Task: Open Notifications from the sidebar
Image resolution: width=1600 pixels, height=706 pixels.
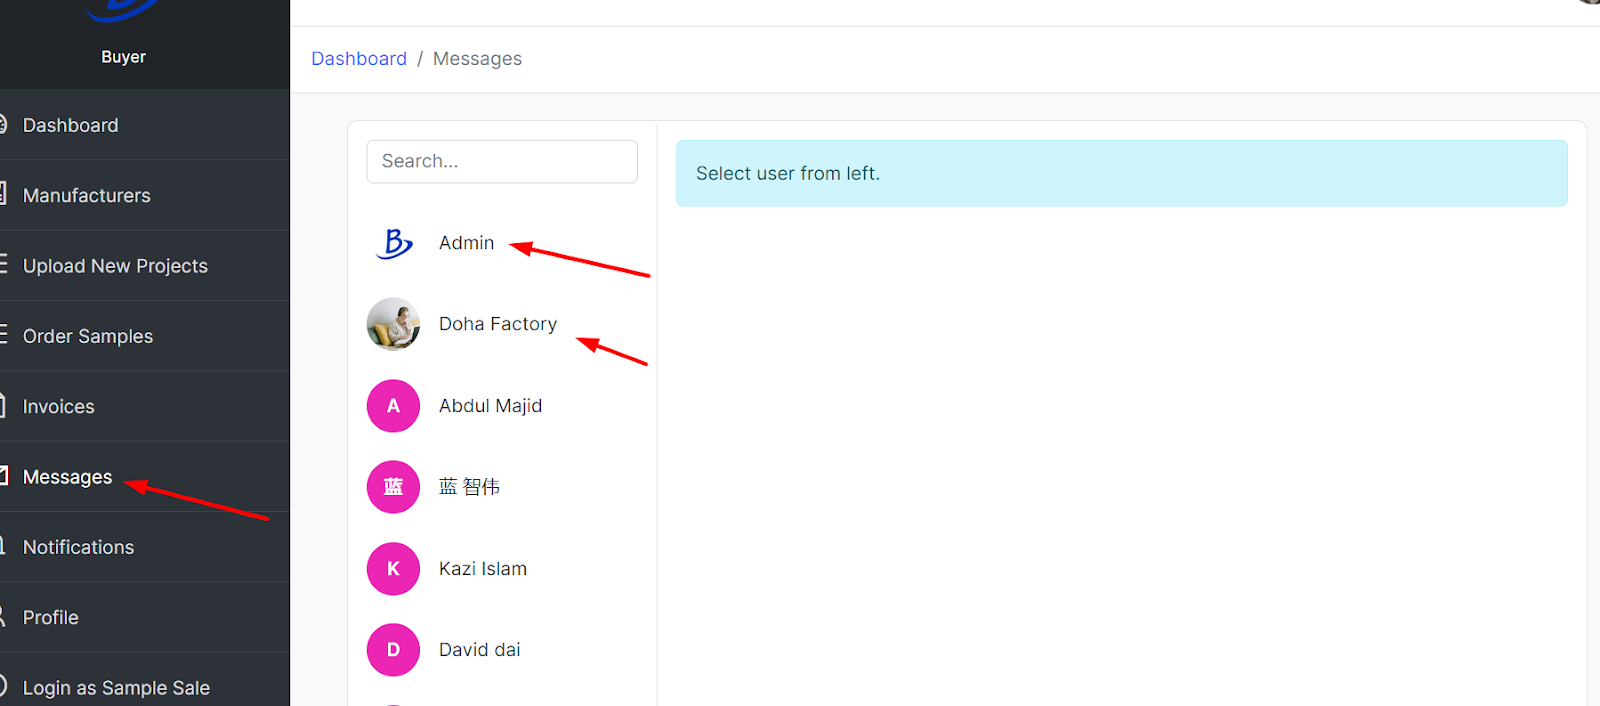Action: [78, 547]
